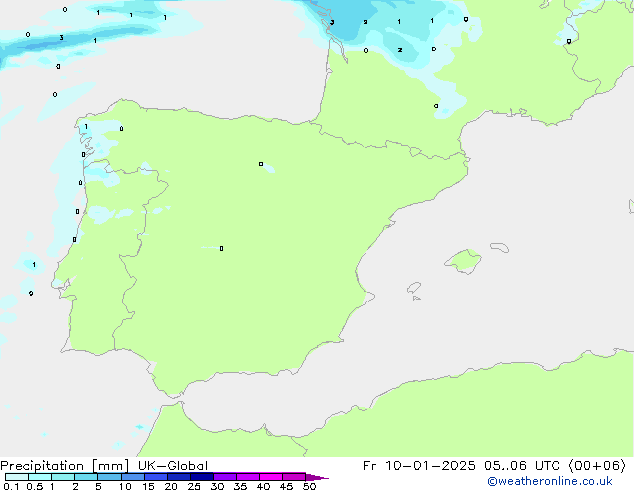634x490 pixels.
Task: Pick the 15–20 mm blue legend box
Action: (155, 477)
